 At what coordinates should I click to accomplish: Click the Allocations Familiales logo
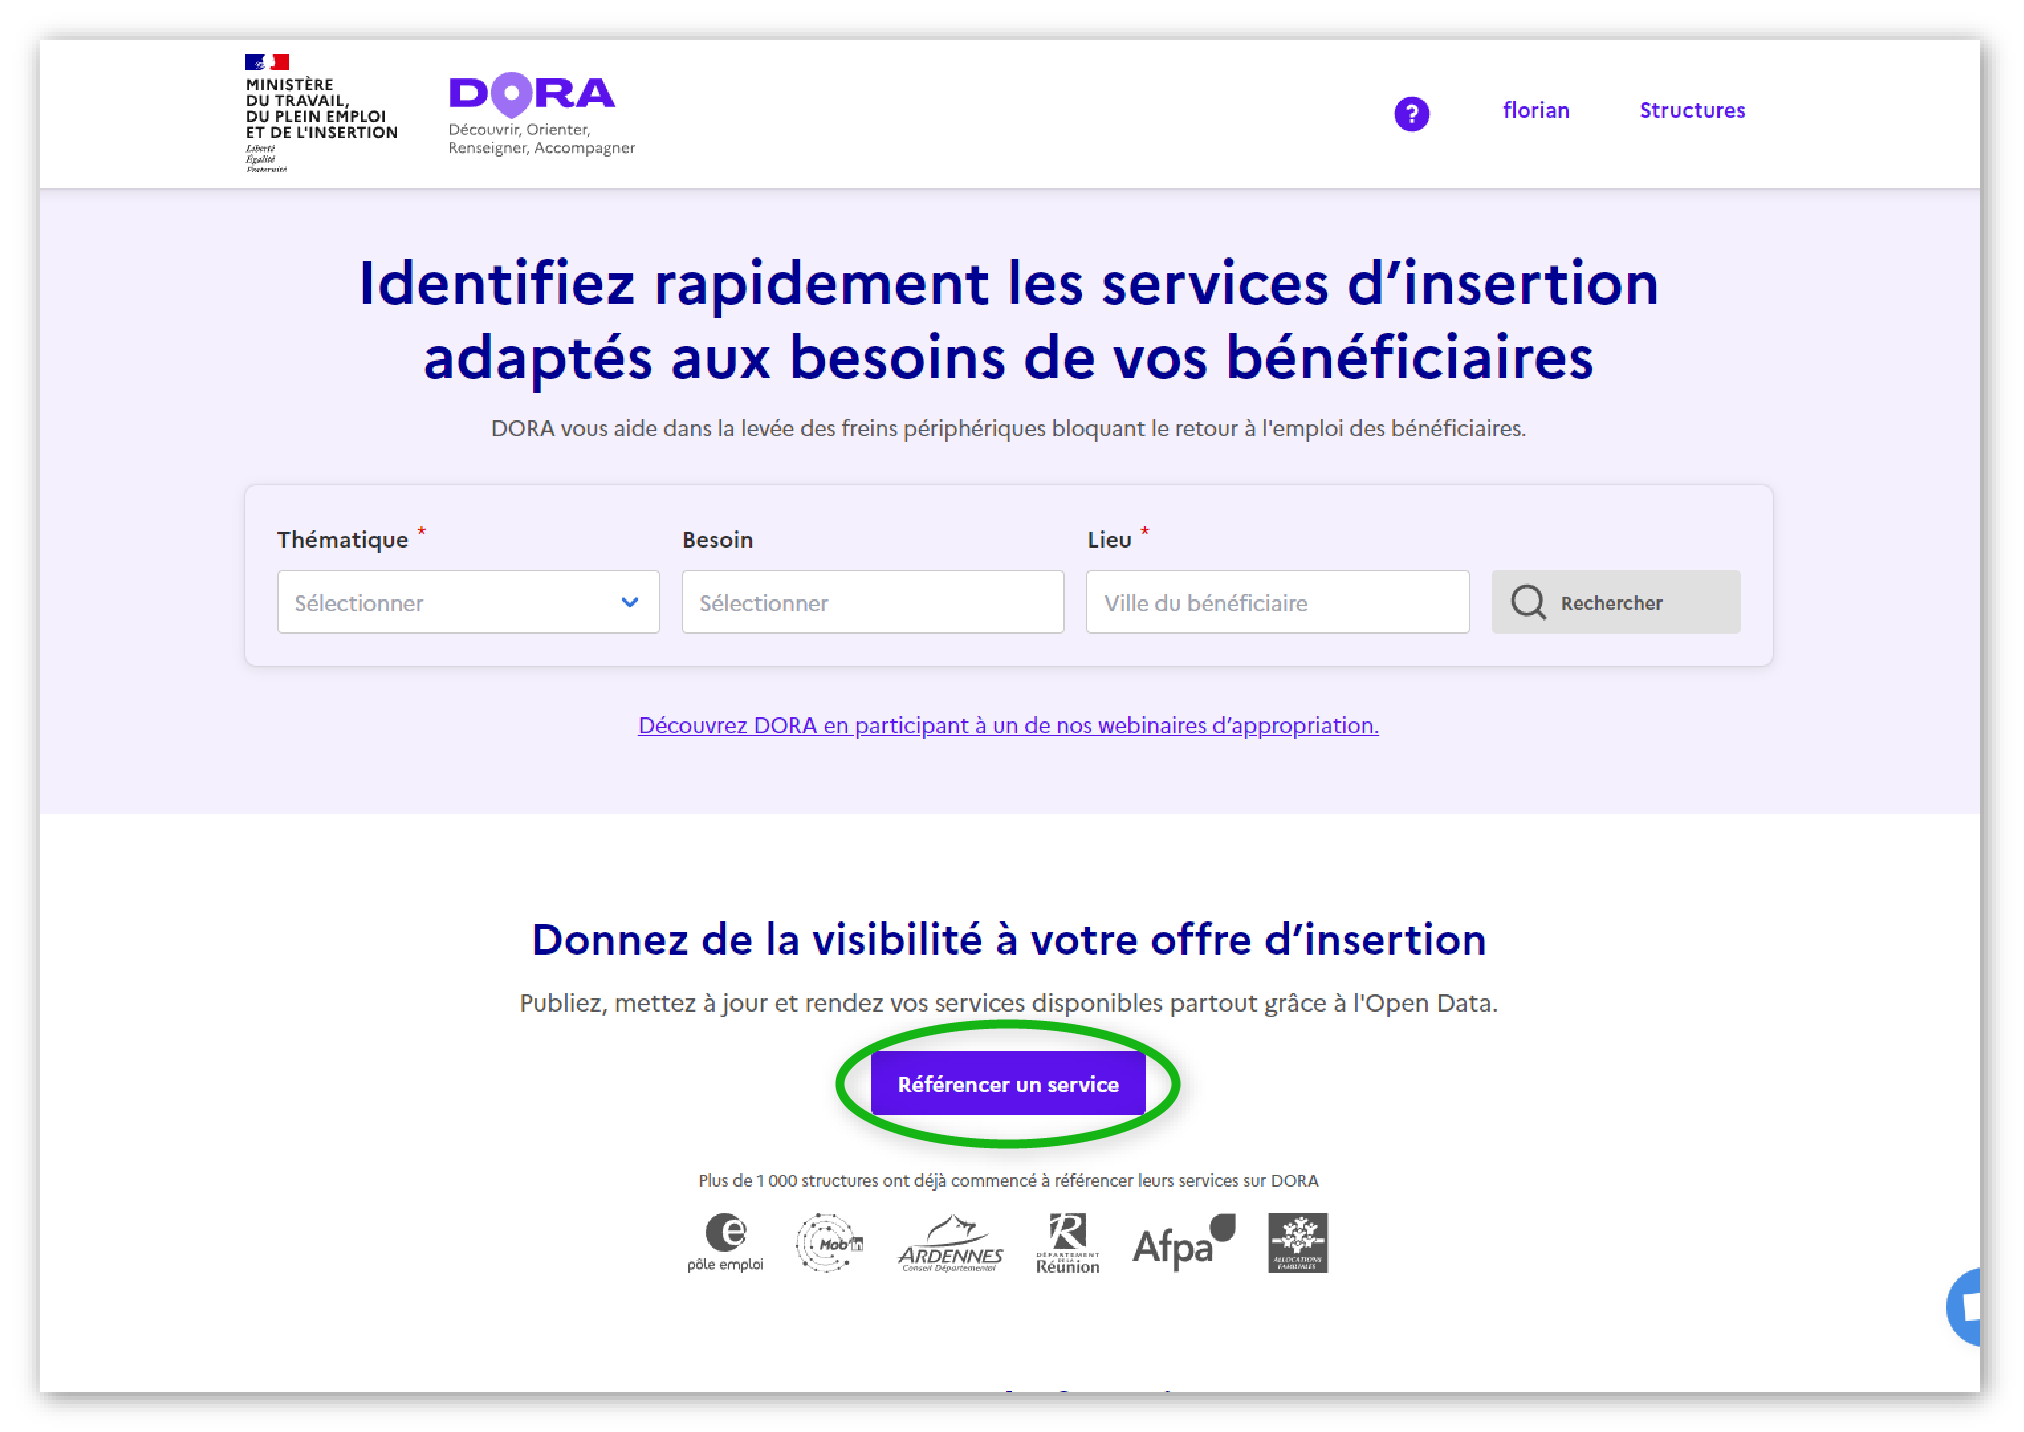click(1297, 1243)
